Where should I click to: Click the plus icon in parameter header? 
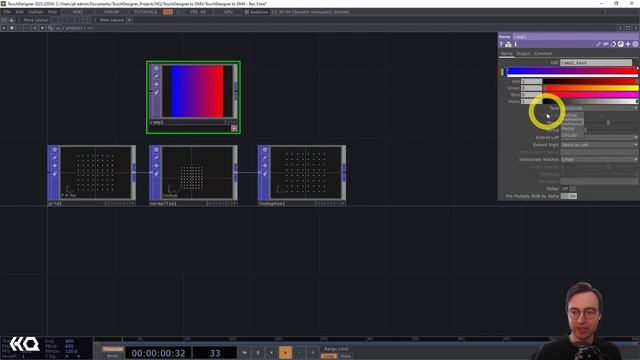[x=628, y=44]
